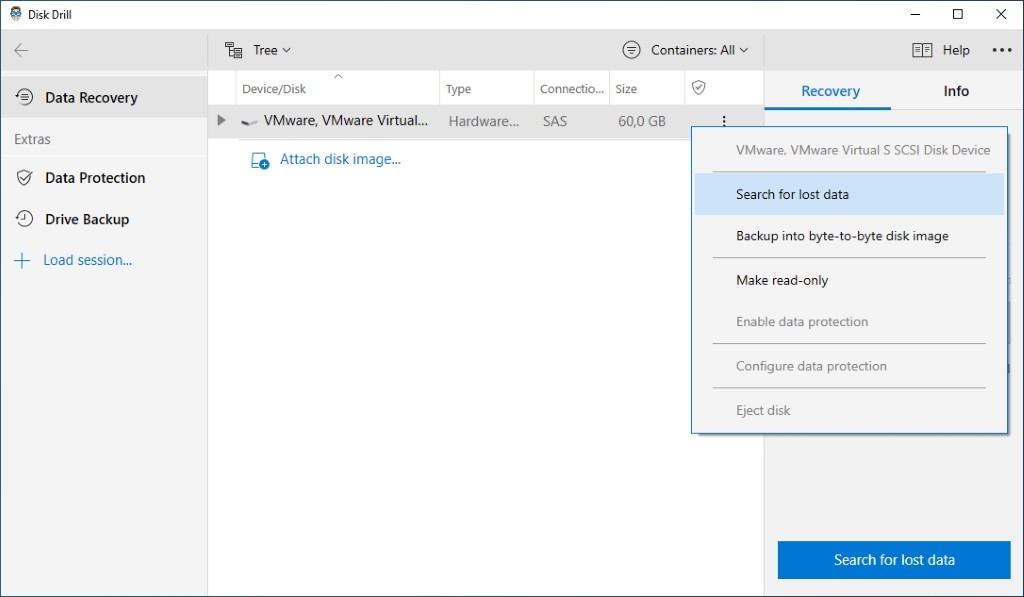Choose Make read-only in context menu
The image size is (1024, 597).
(849, 280)
